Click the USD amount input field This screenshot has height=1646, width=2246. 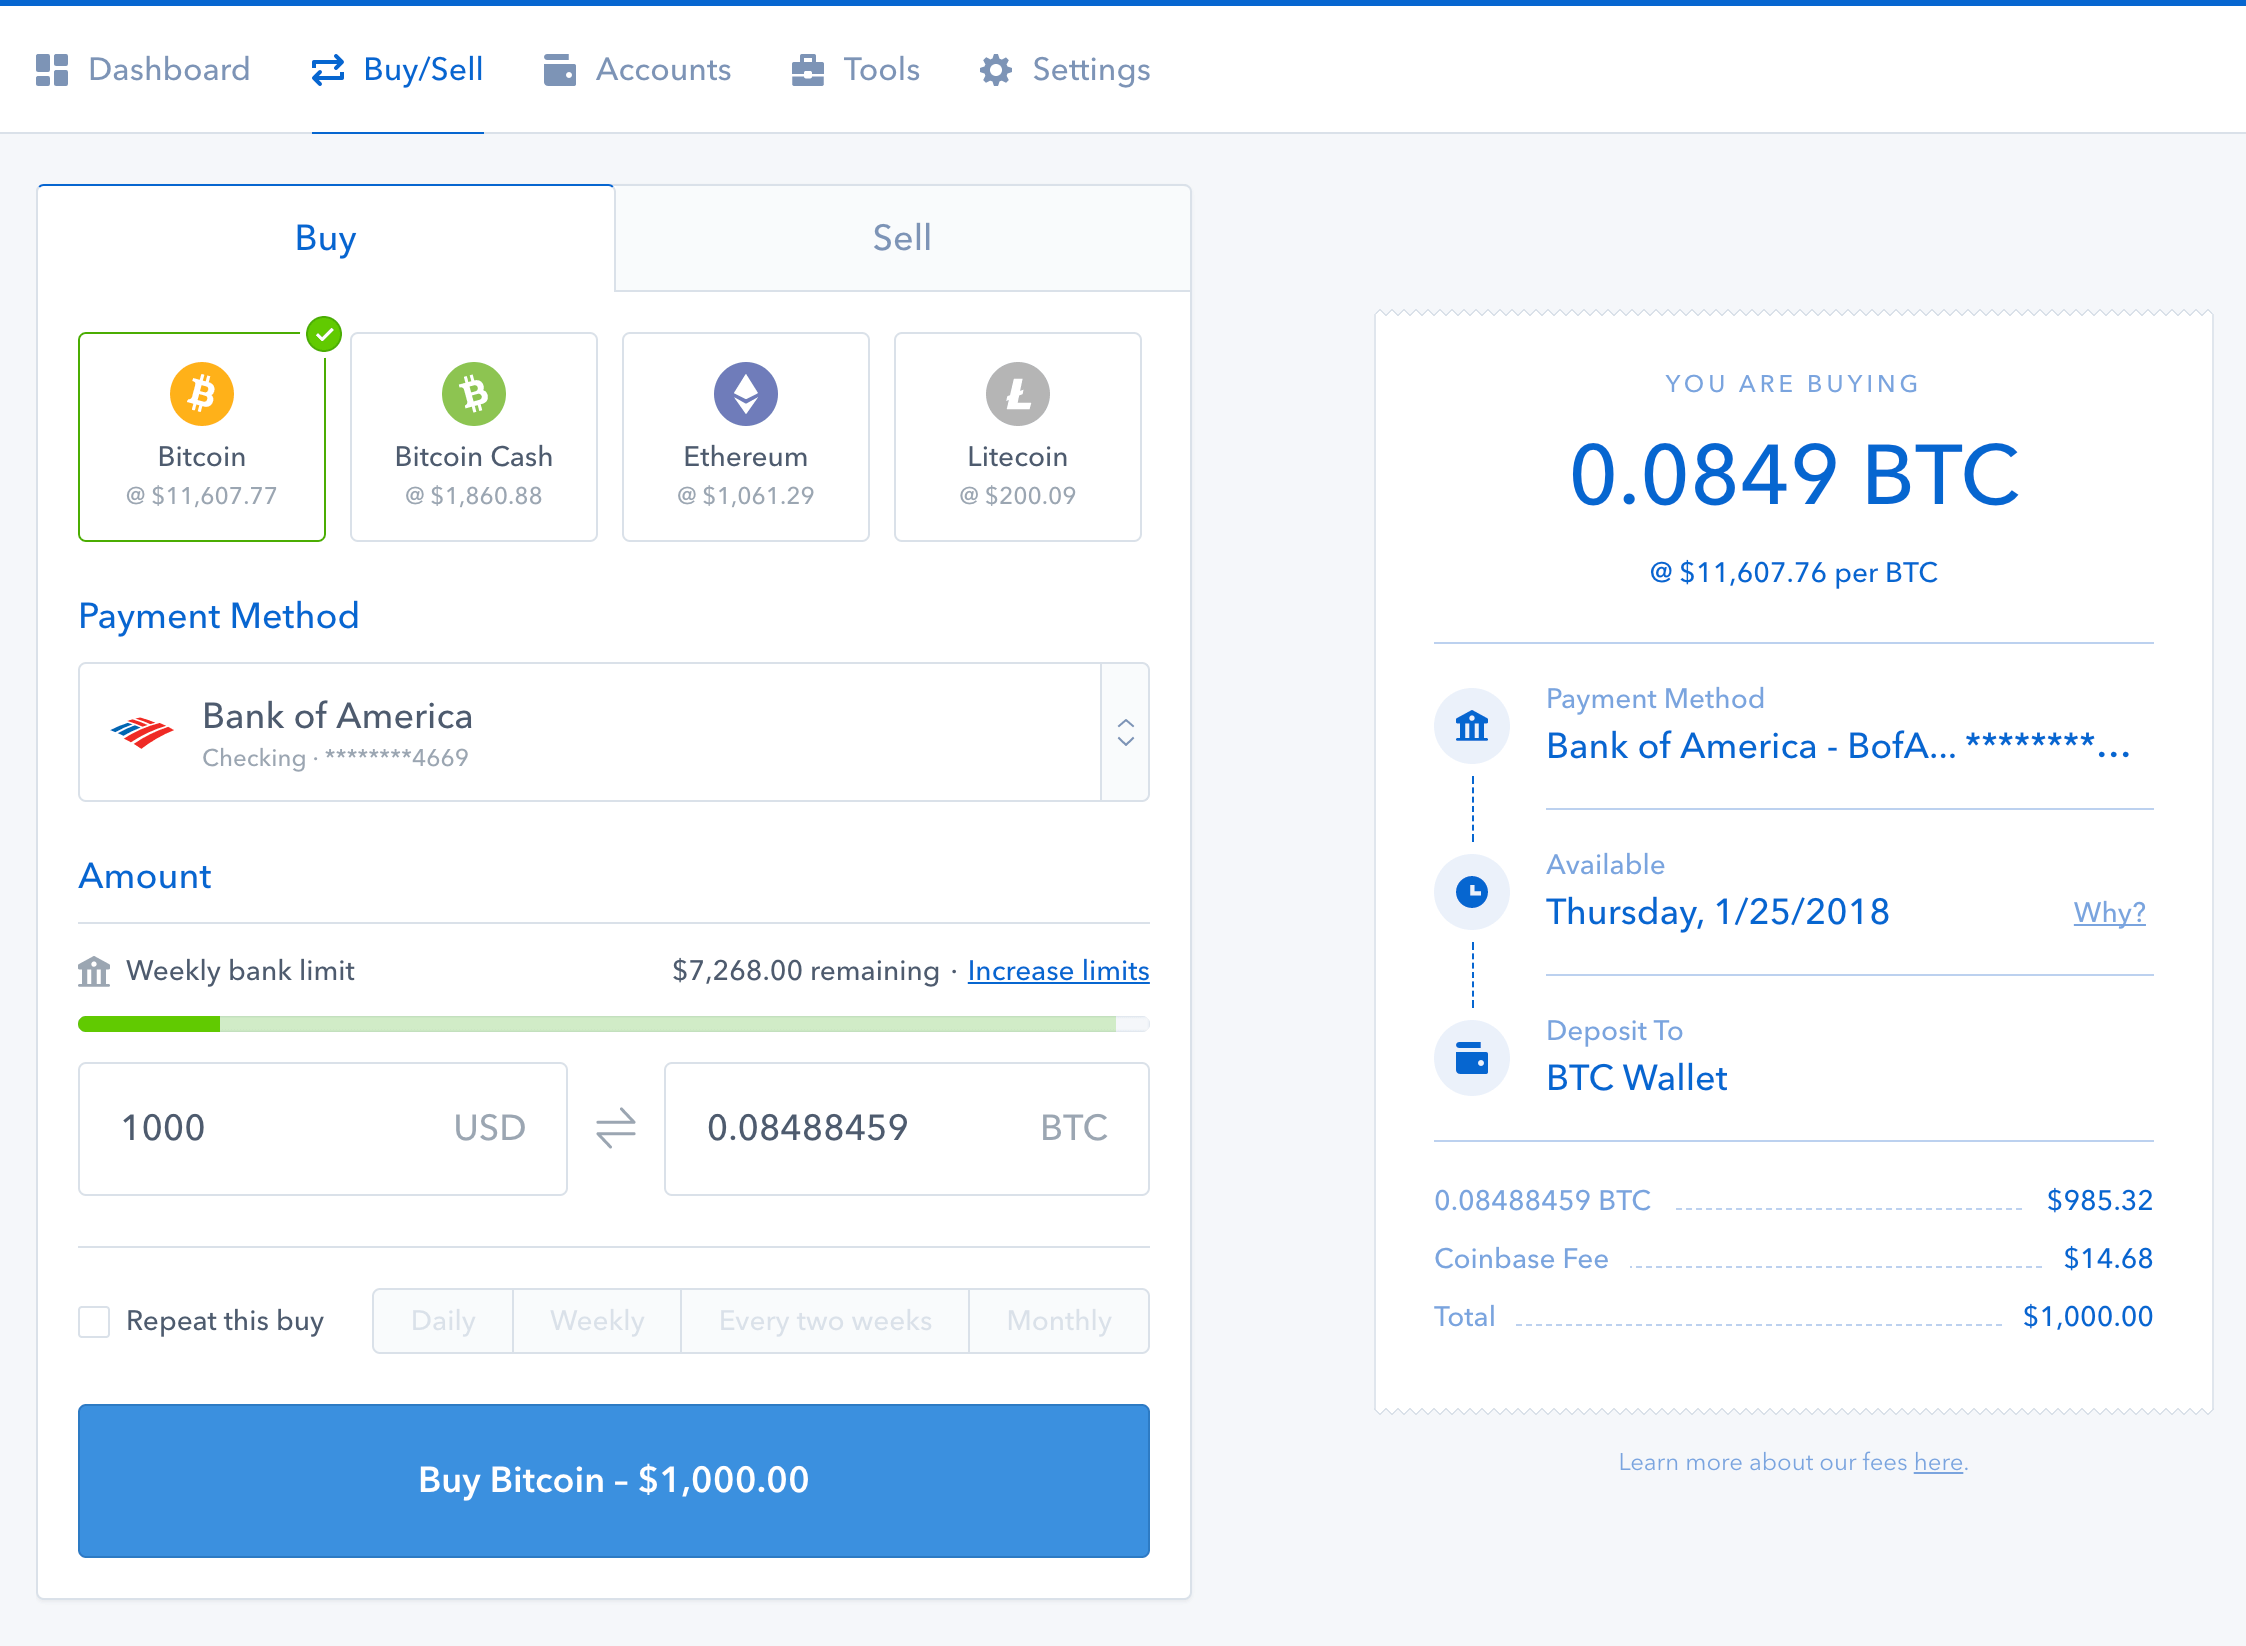pos(323,1129)
